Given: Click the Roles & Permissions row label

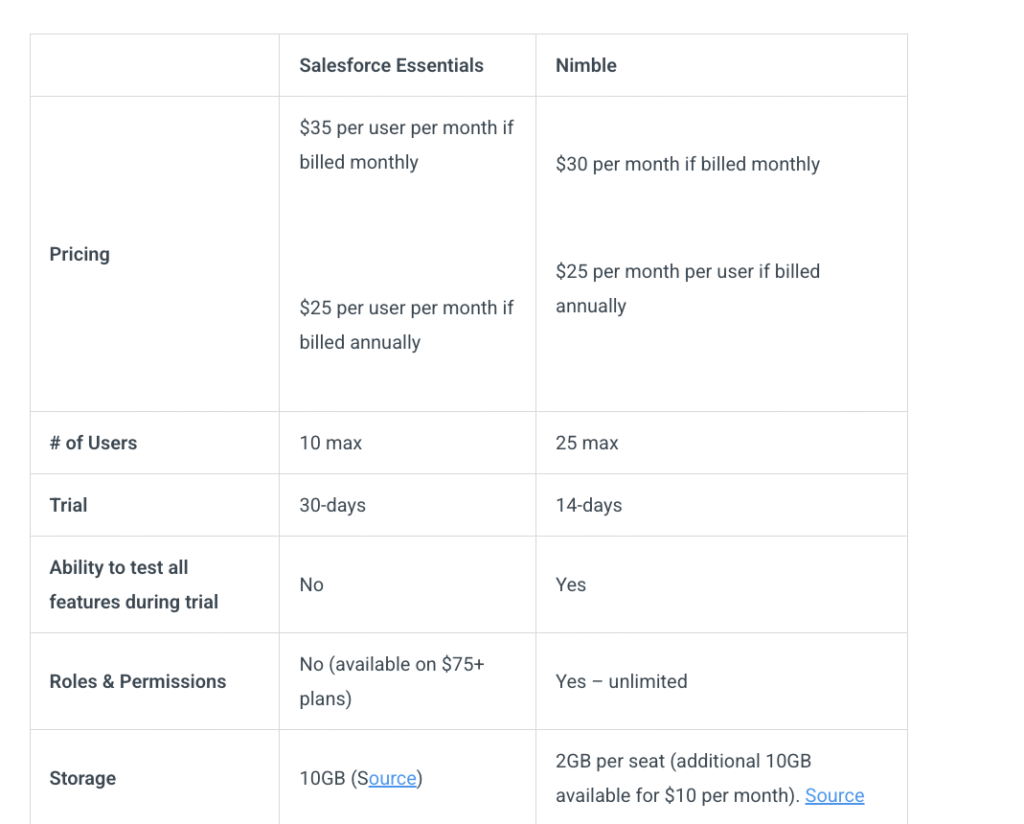Looking at the screenshot, I should [137, 681].
